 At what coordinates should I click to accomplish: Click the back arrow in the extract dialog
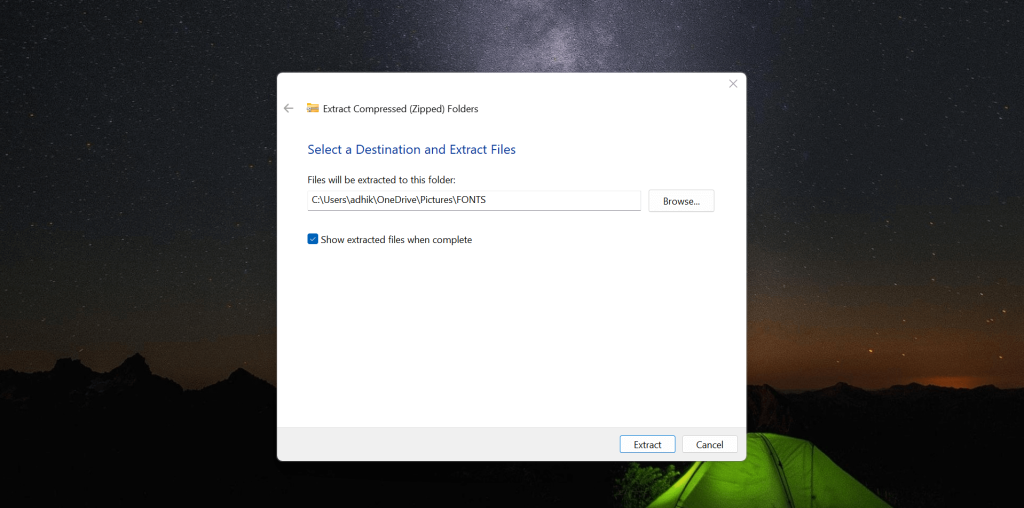289,108
